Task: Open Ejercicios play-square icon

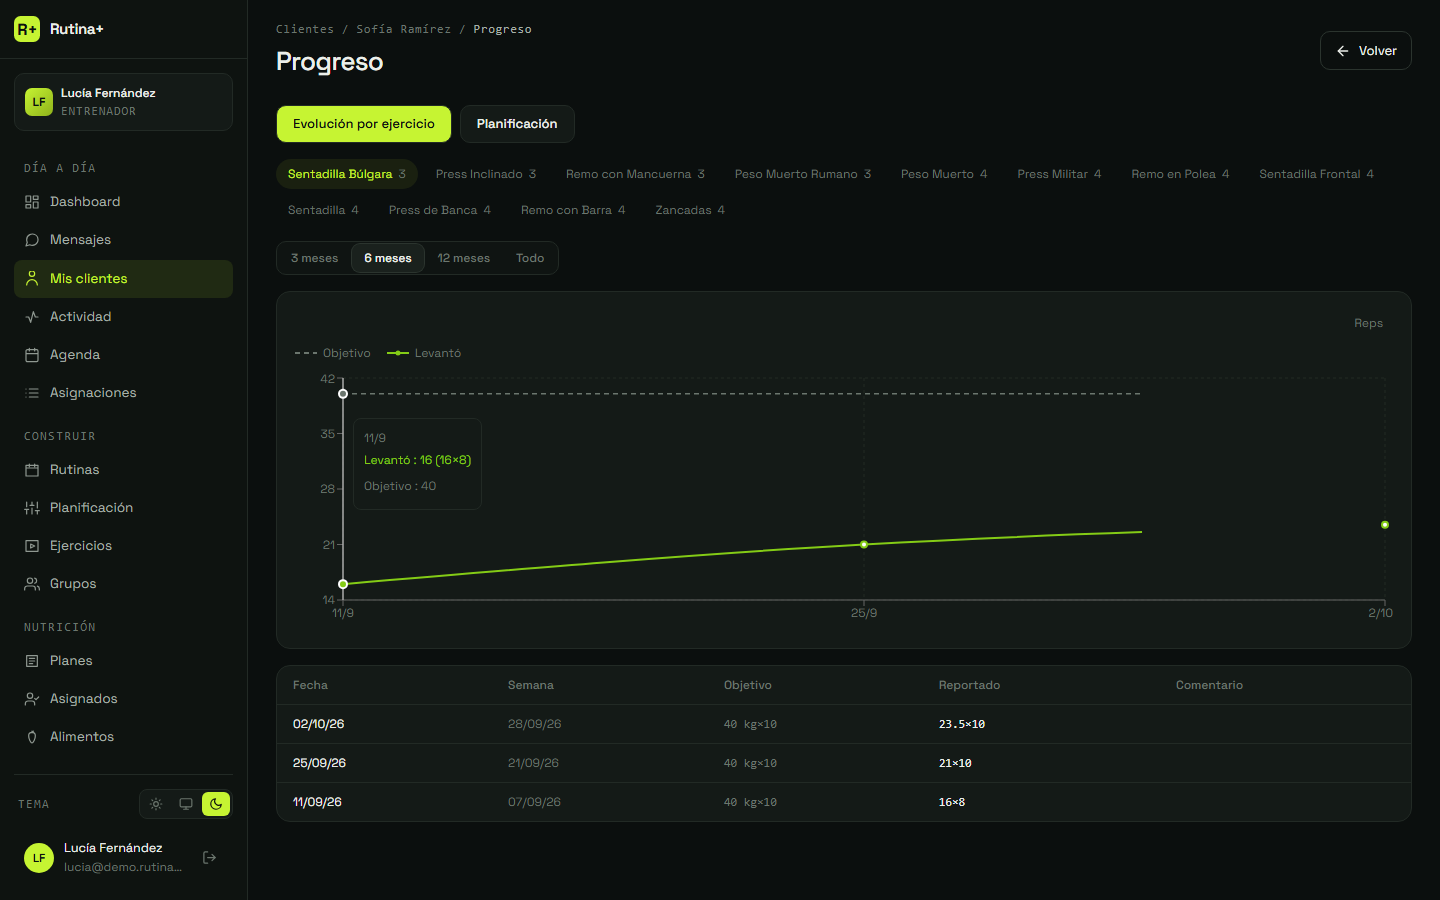Action: pos(32,546)
